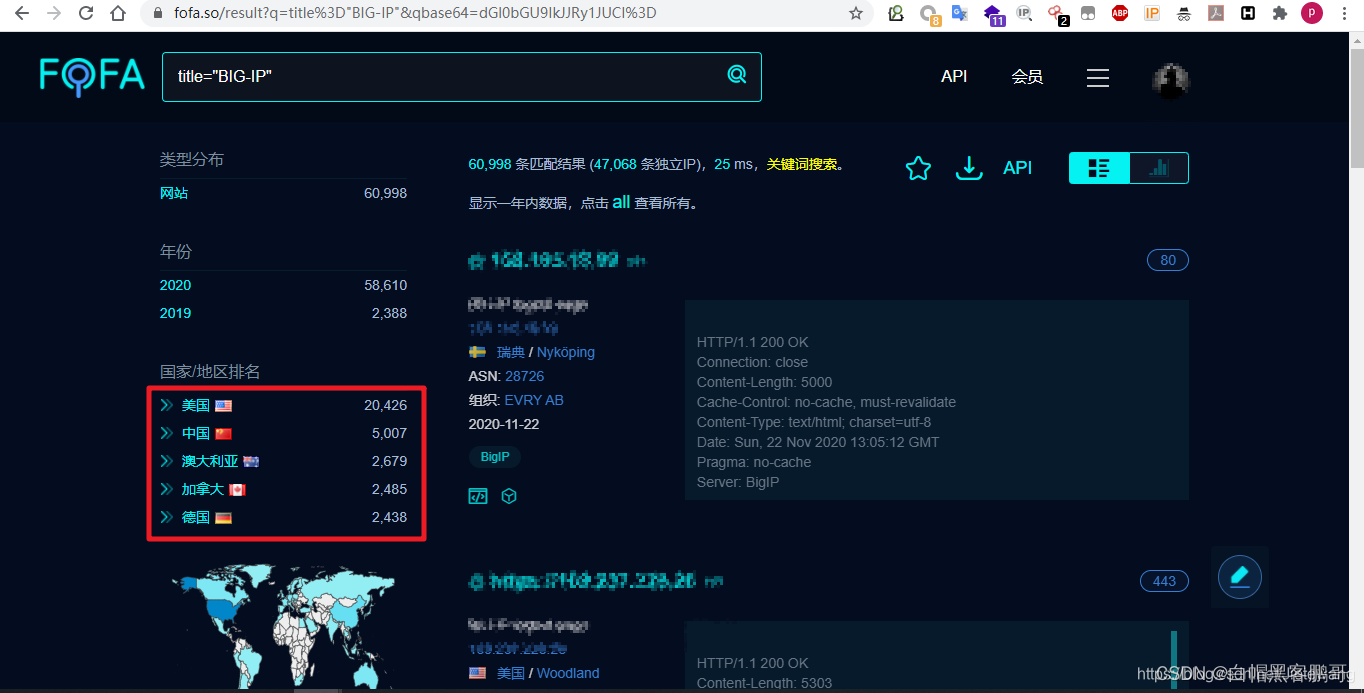This screenshot has width=1364, height=693.
Task: Click the 美国 link in second result
Action: tap(511, 673)
